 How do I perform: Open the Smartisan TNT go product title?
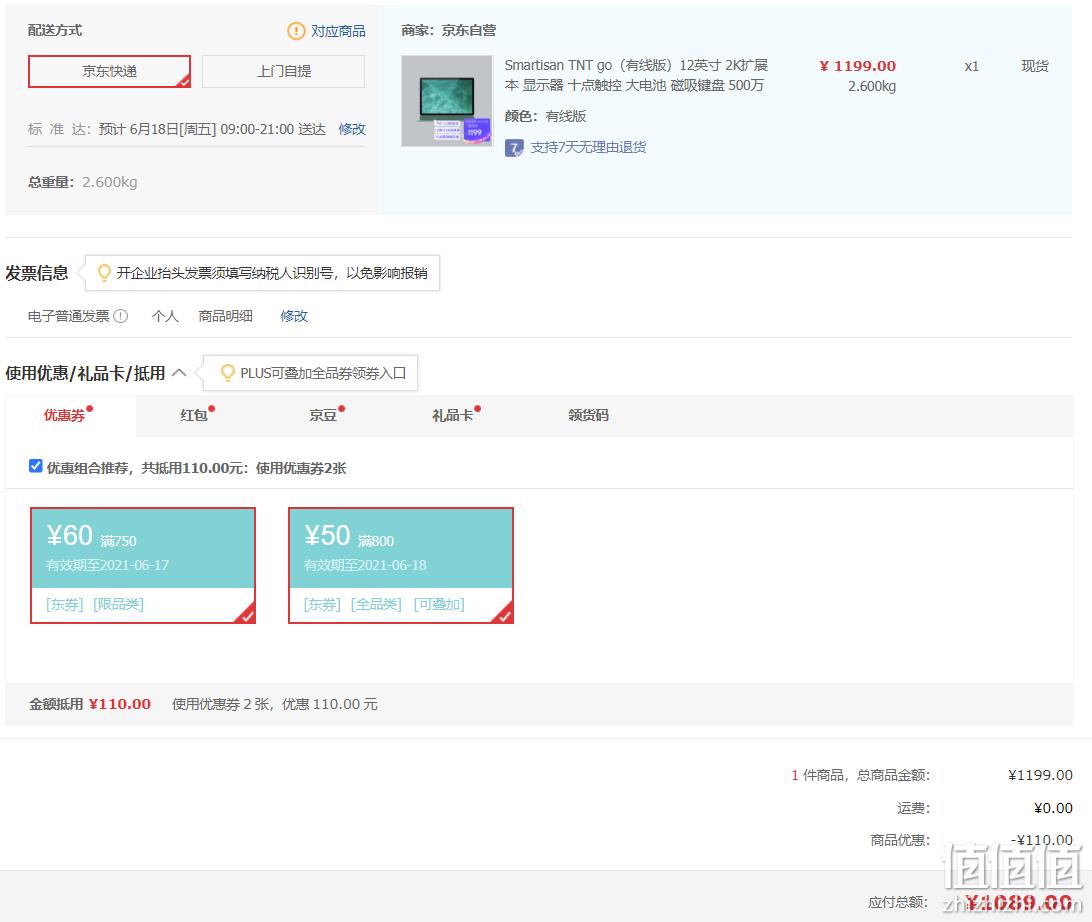click(636, 75)
